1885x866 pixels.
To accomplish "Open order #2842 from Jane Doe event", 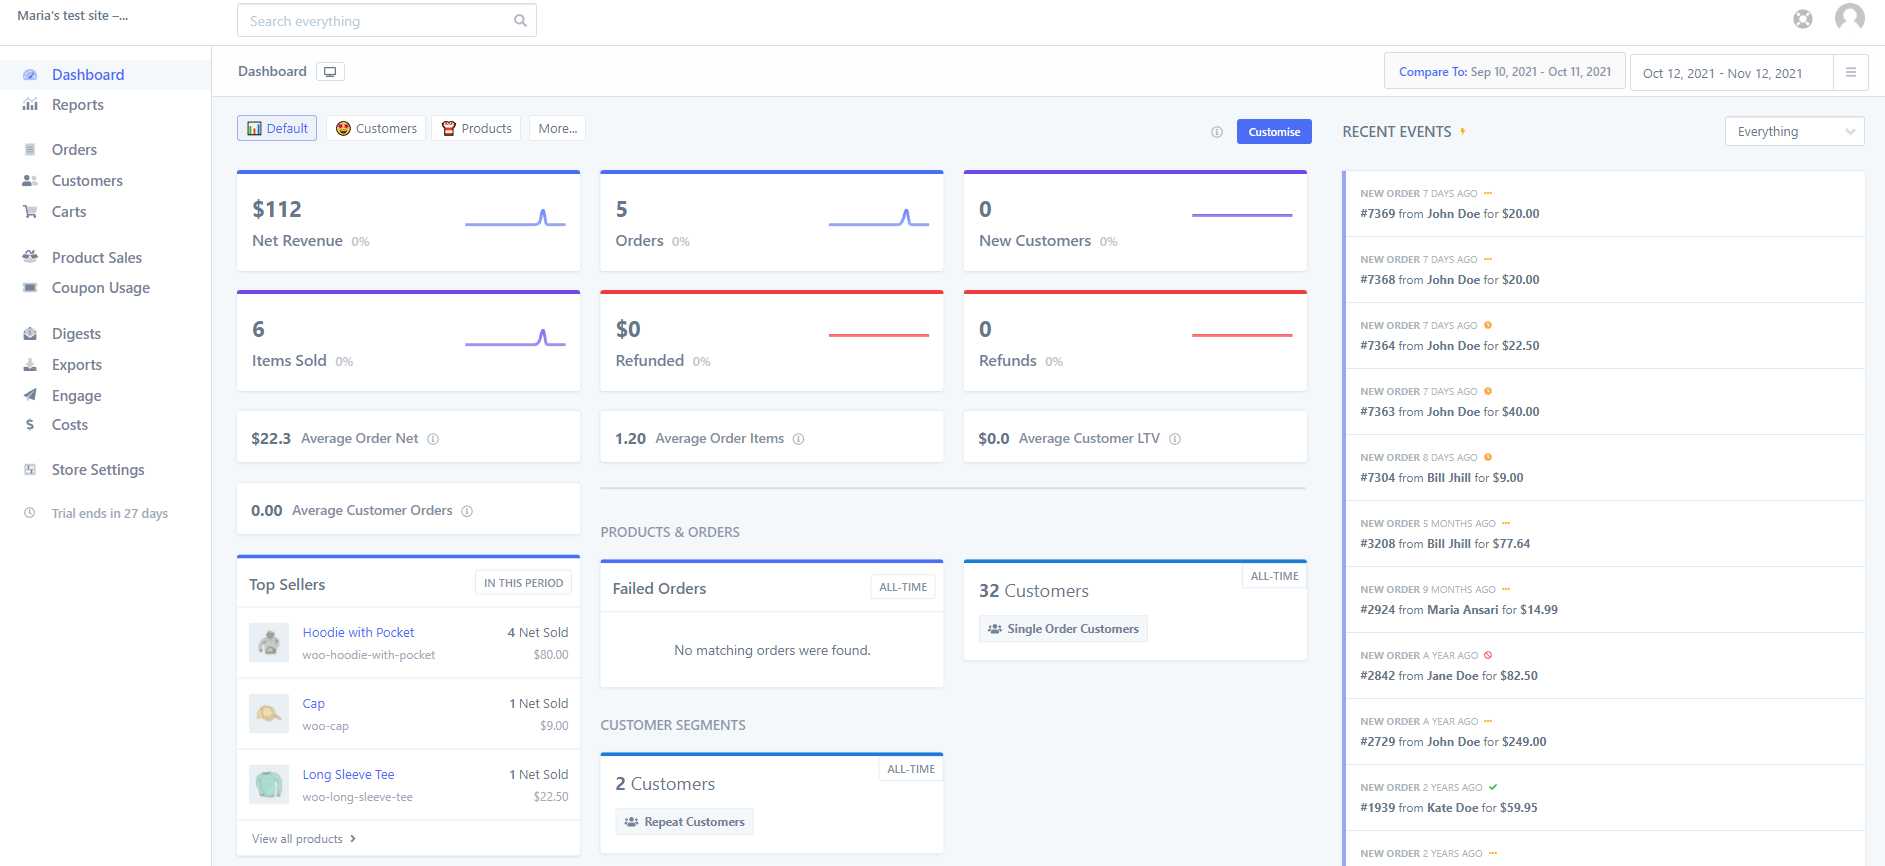I will coord(1605,666).
